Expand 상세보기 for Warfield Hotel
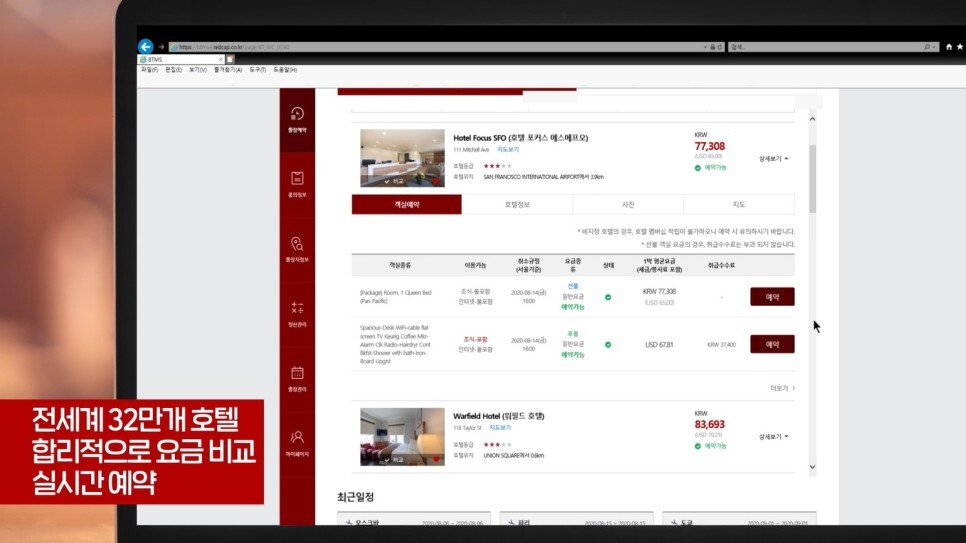The image size is (966, 543). point(773,437)
